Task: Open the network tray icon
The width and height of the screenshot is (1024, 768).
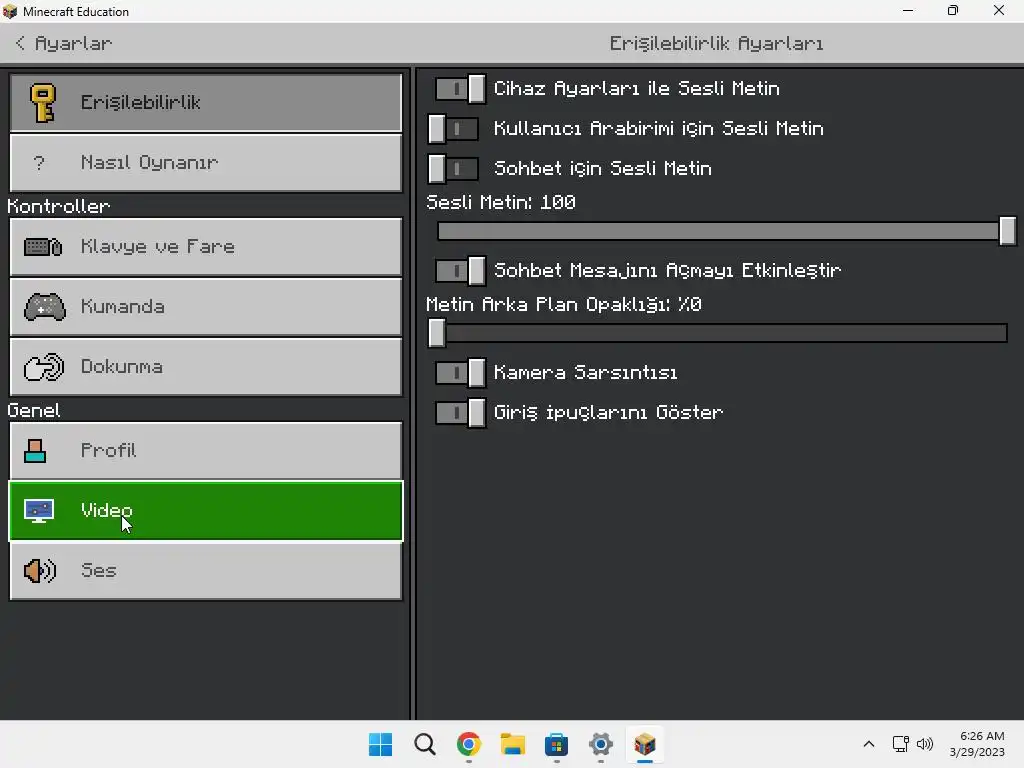Action: 901,744
